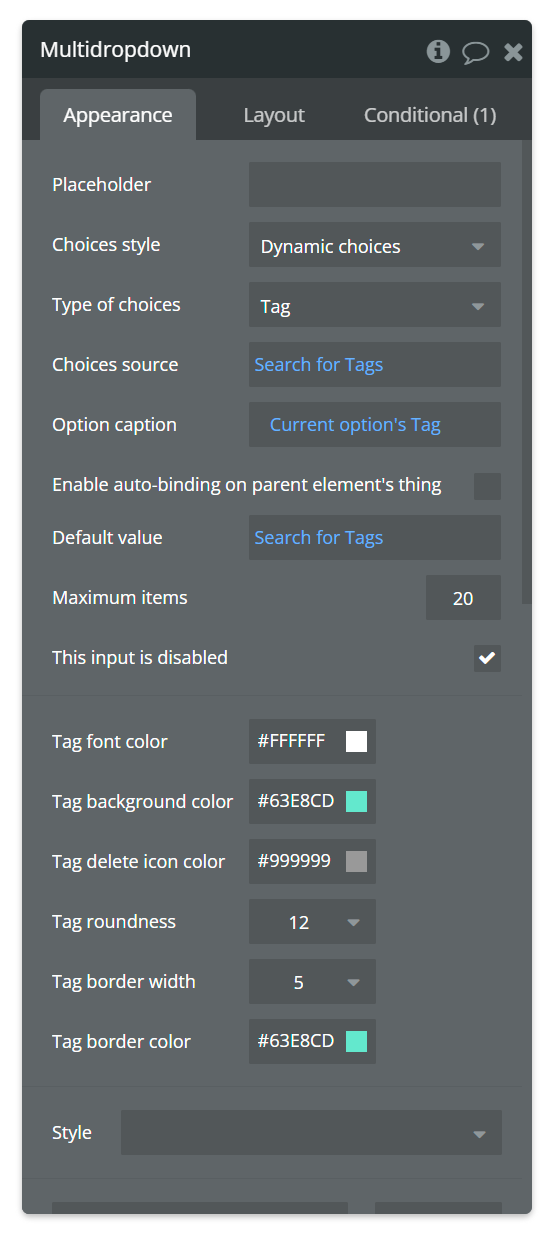Expand Tag roundness dropdown
Screen dimensions: 555x1233
312,922
